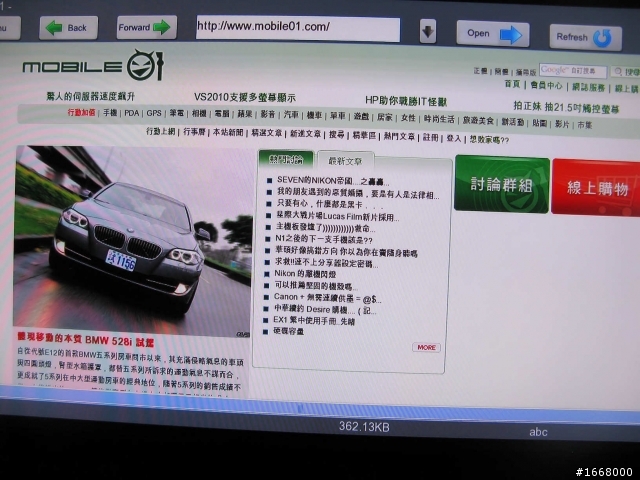Open the URL history dropdown arrow
Image resolution: width=640 pixels, height=480 pixels.
point(428,32)
